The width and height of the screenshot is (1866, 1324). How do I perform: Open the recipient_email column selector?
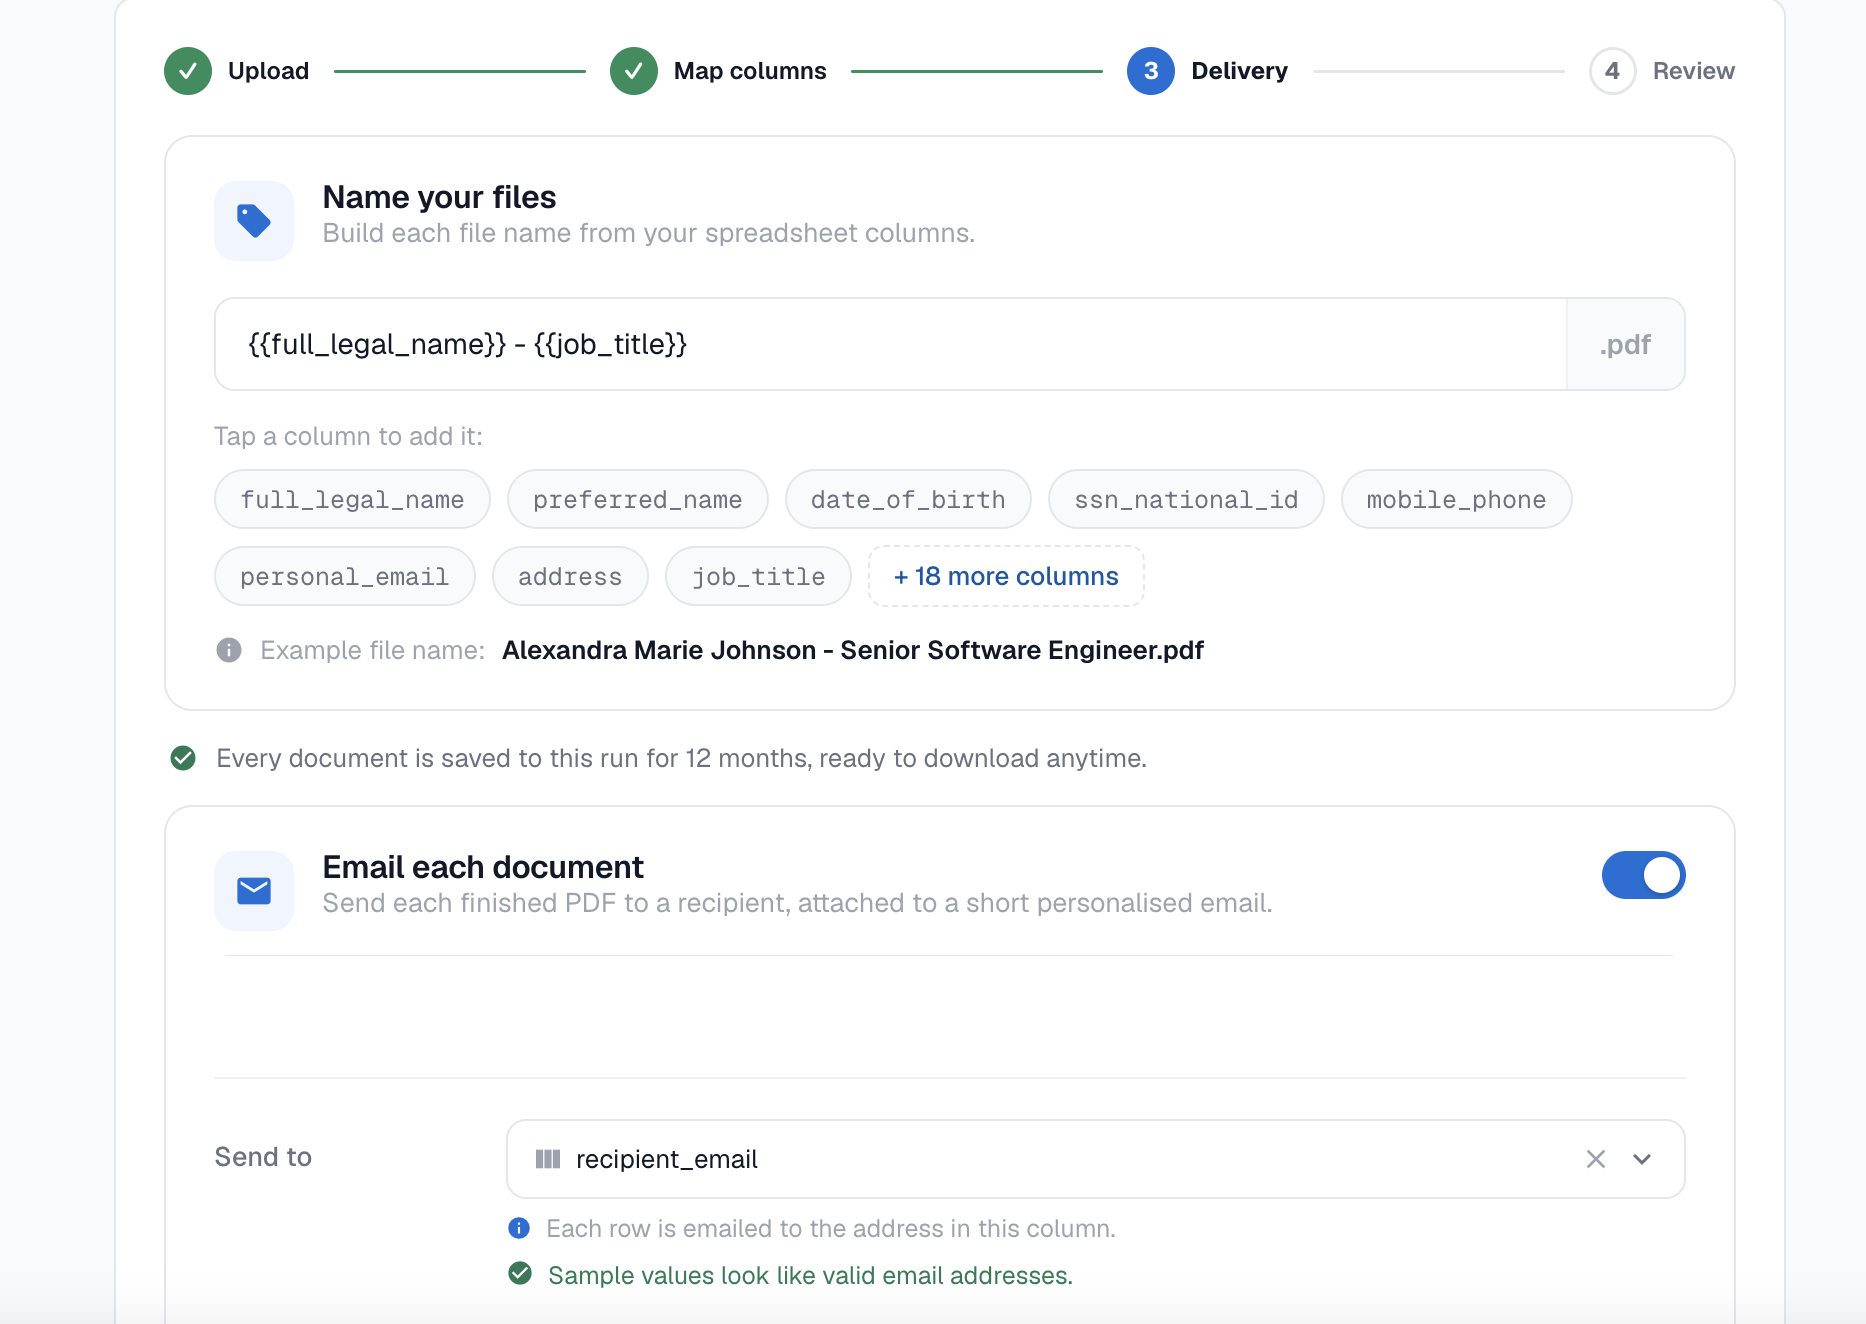(1096, 1159)
